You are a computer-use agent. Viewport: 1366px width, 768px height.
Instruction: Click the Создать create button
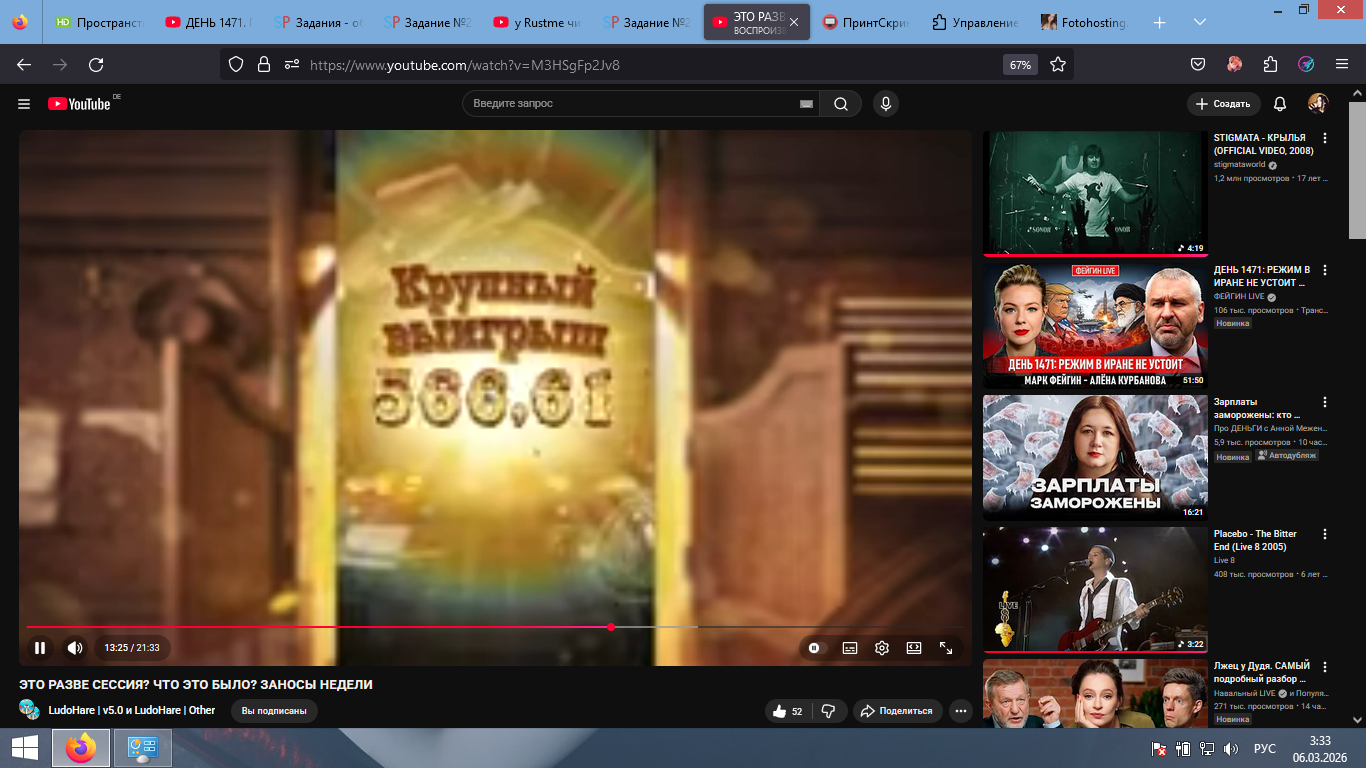[x=1223, y=104]
